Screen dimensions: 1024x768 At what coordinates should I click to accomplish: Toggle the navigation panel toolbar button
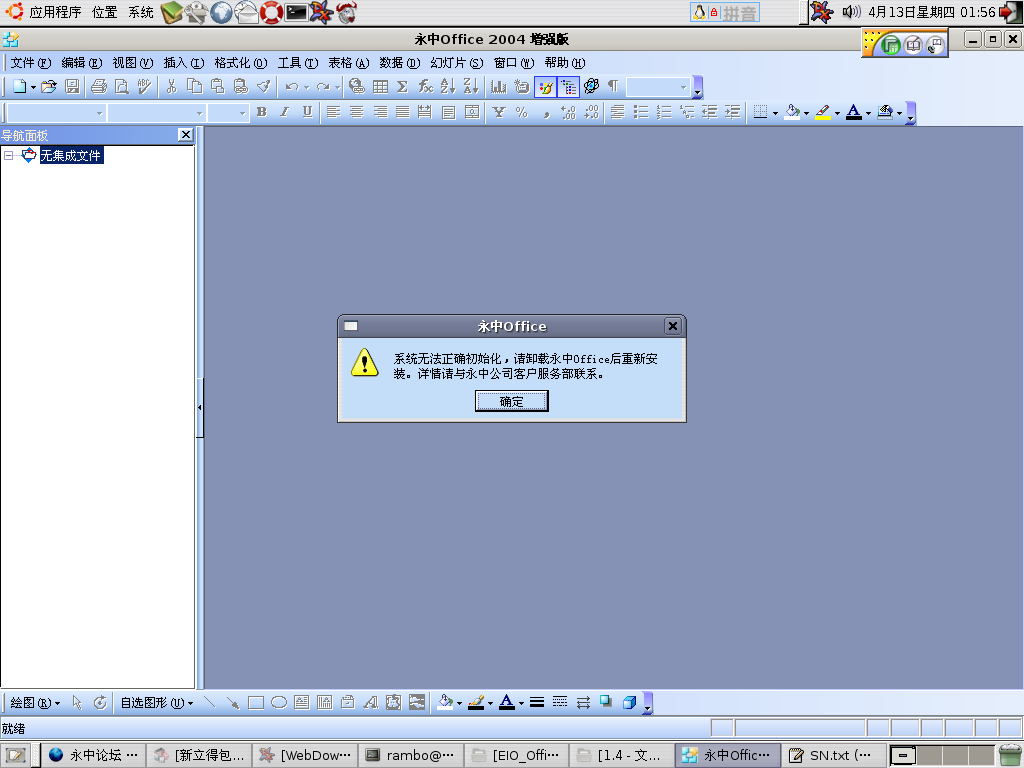point(569,86)
